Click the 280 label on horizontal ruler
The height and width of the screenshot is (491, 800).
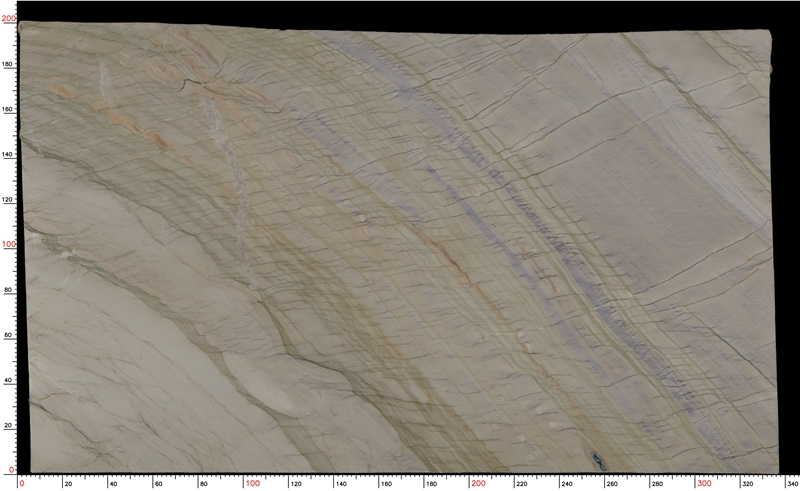coord(657,483)
